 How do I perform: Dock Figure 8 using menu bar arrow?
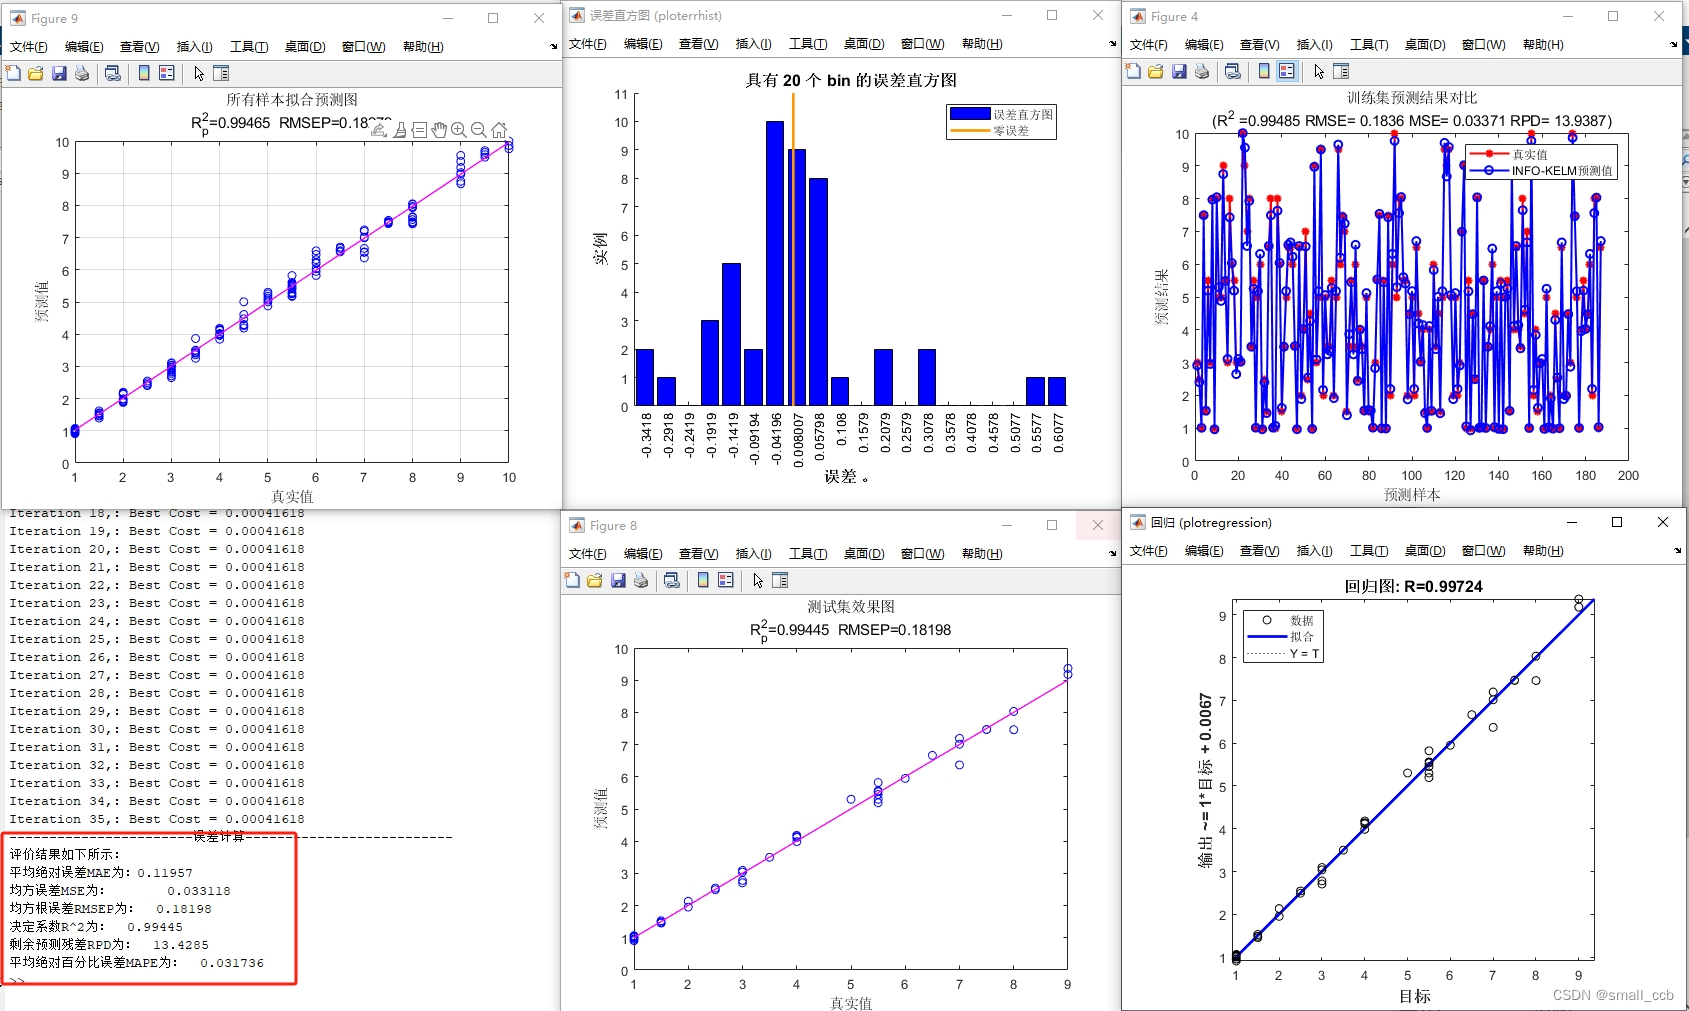[x=1113, y=554]
